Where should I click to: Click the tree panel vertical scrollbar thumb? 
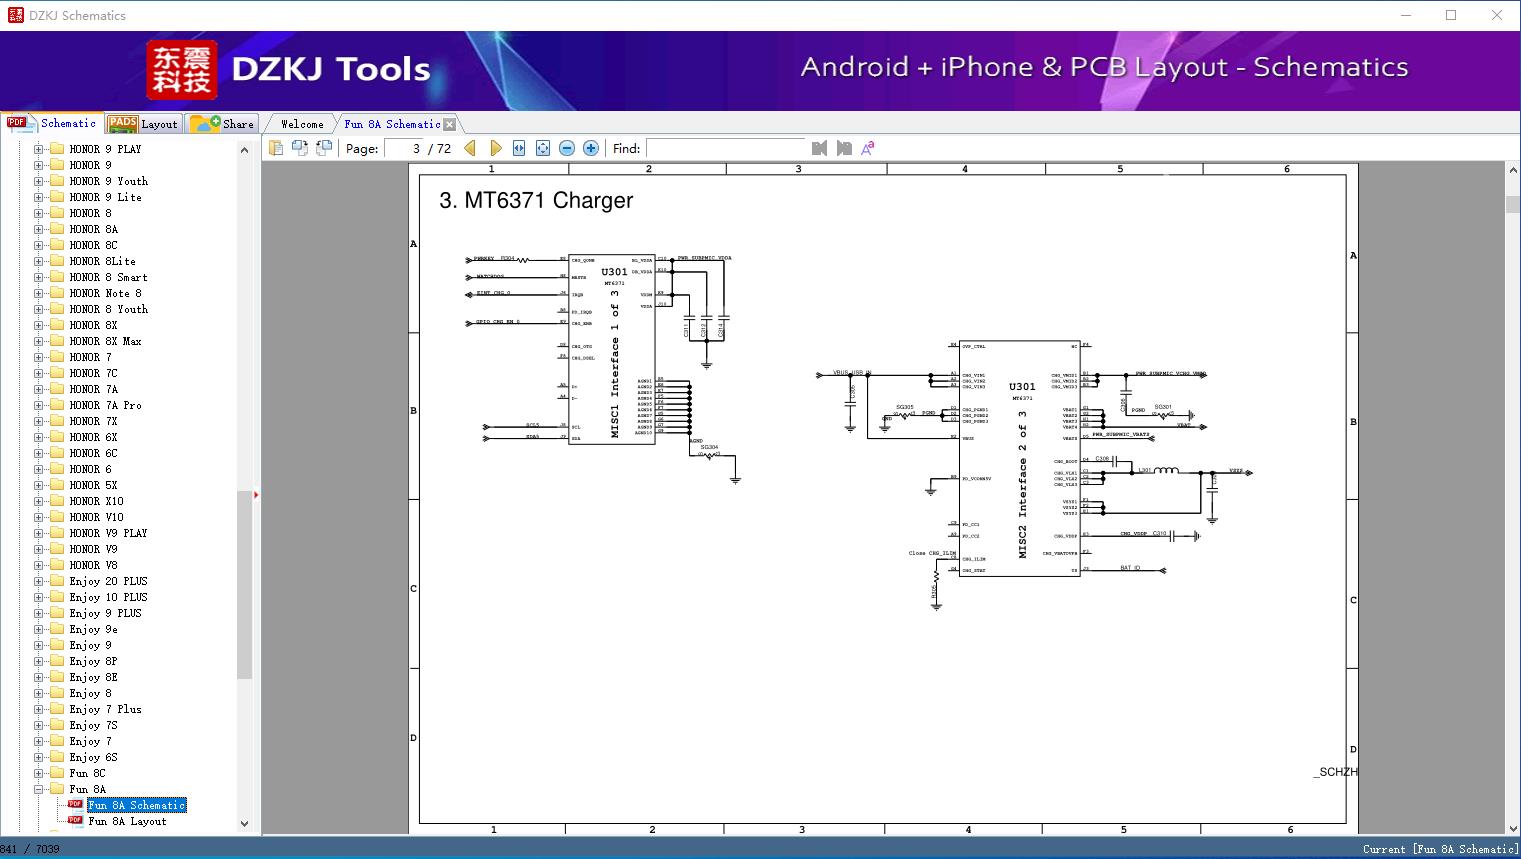click(244, 585)
